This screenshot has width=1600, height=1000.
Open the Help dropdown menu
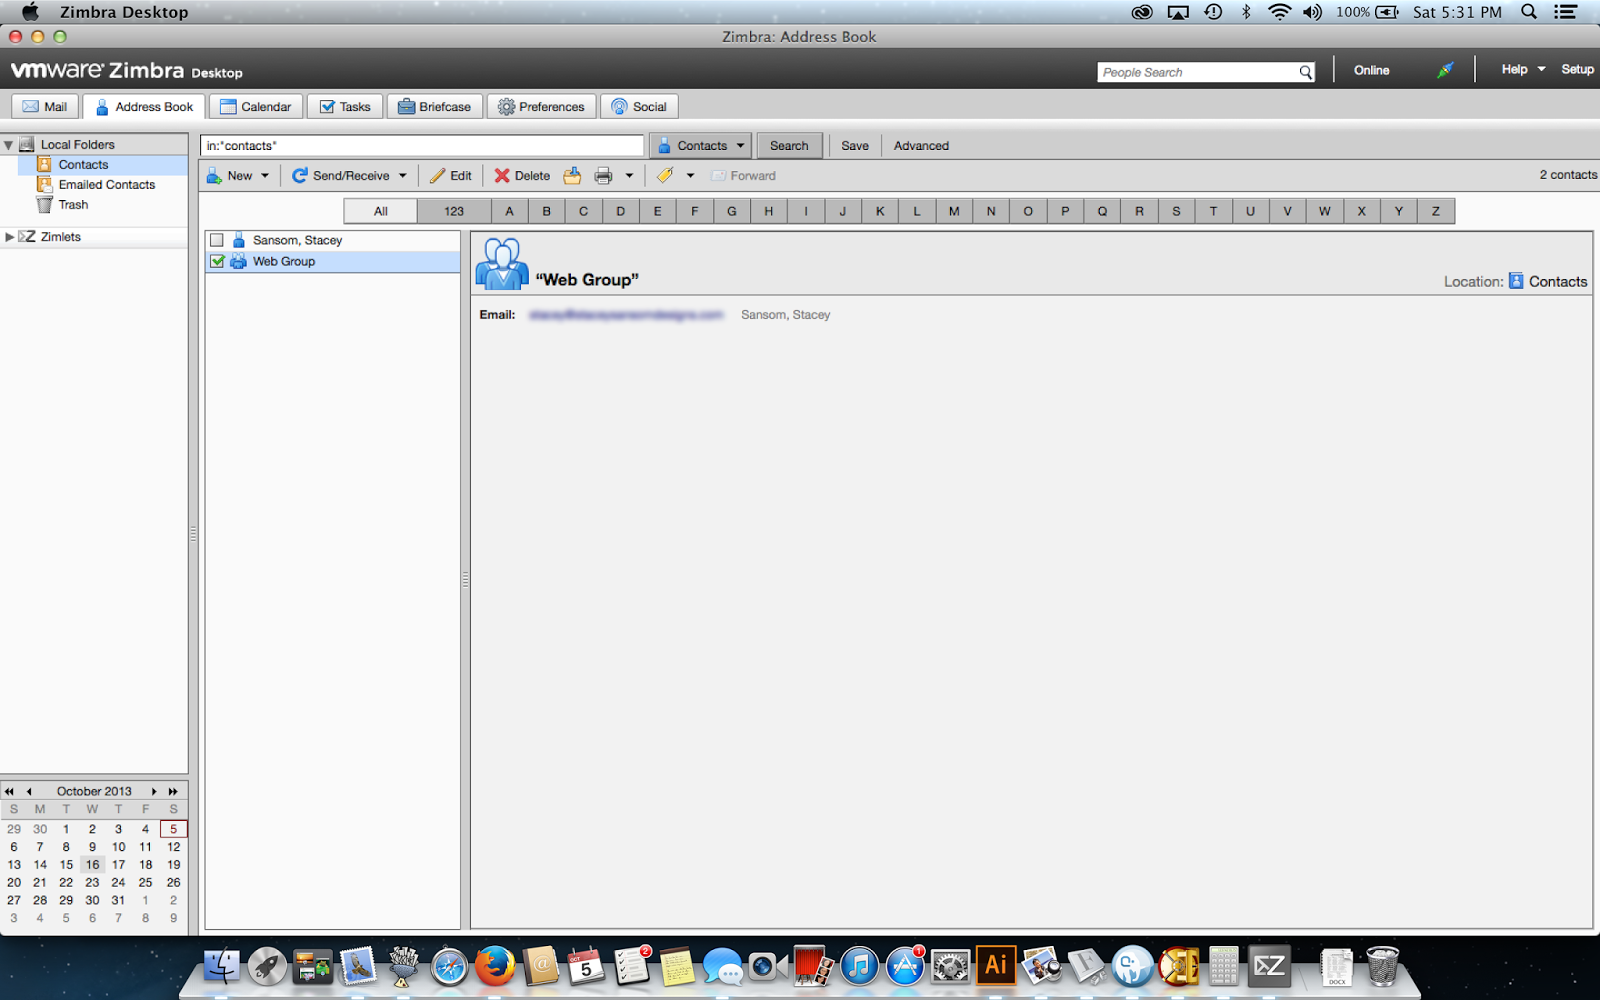coord(1523,69)
